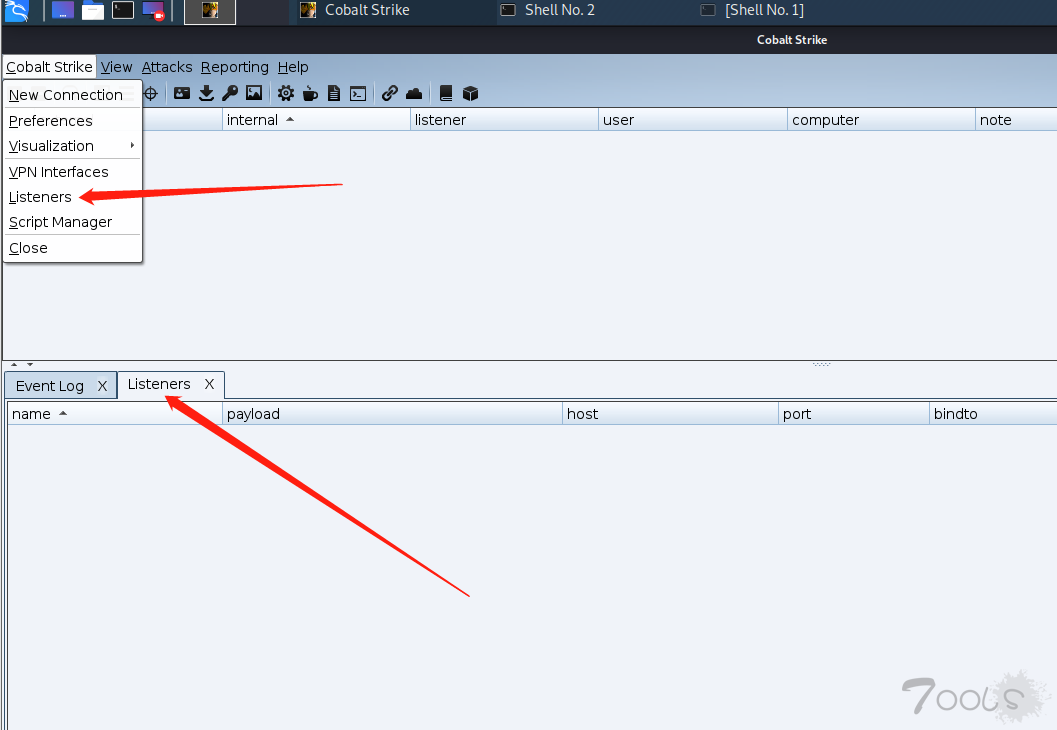Sort sessions by user column
The image size is (1057, 730).
693,120
